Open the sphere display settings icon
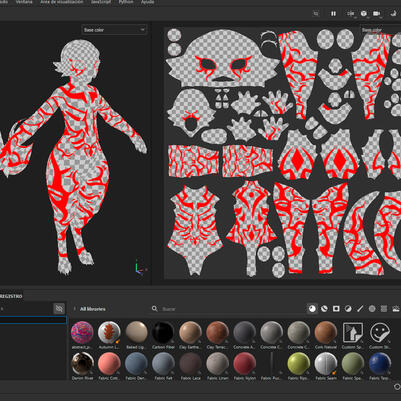 click(x=364, y=14)
